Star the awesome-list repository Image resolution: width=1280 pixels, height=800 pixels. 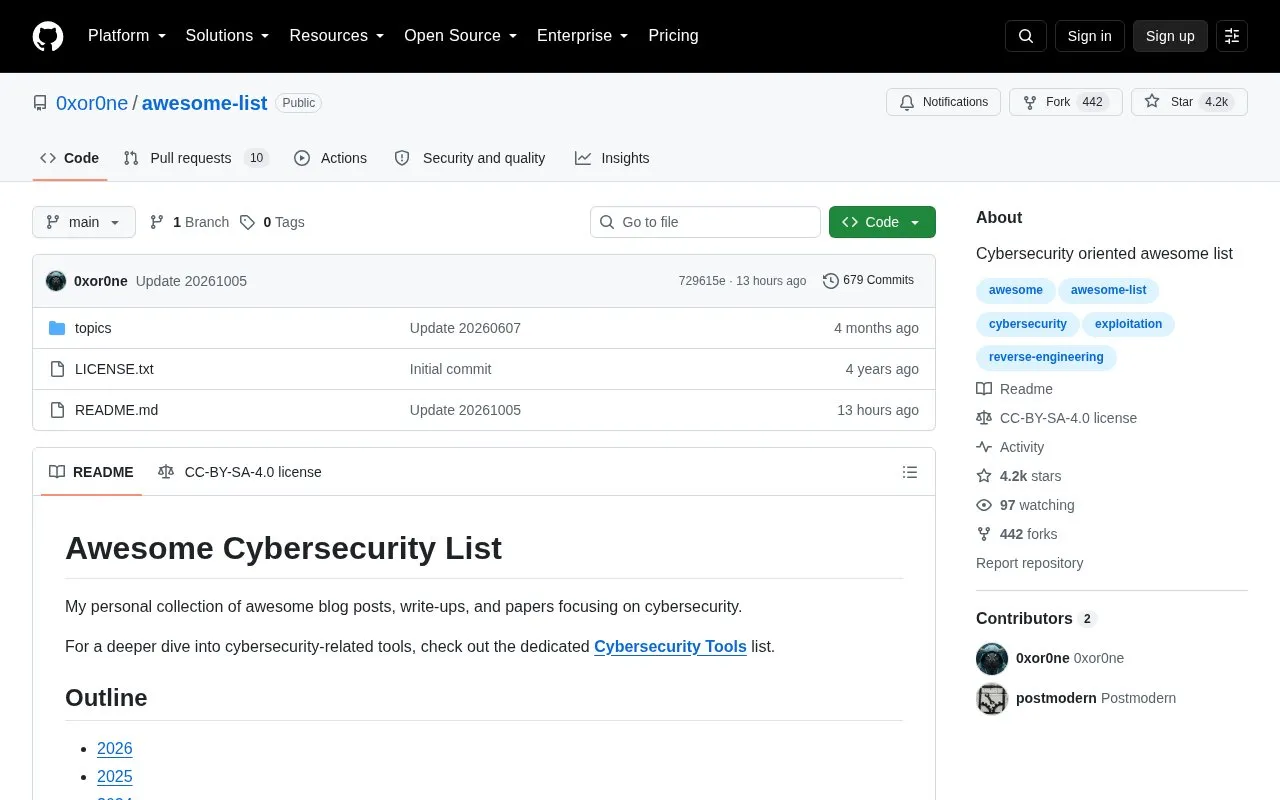pos(1189,102)
